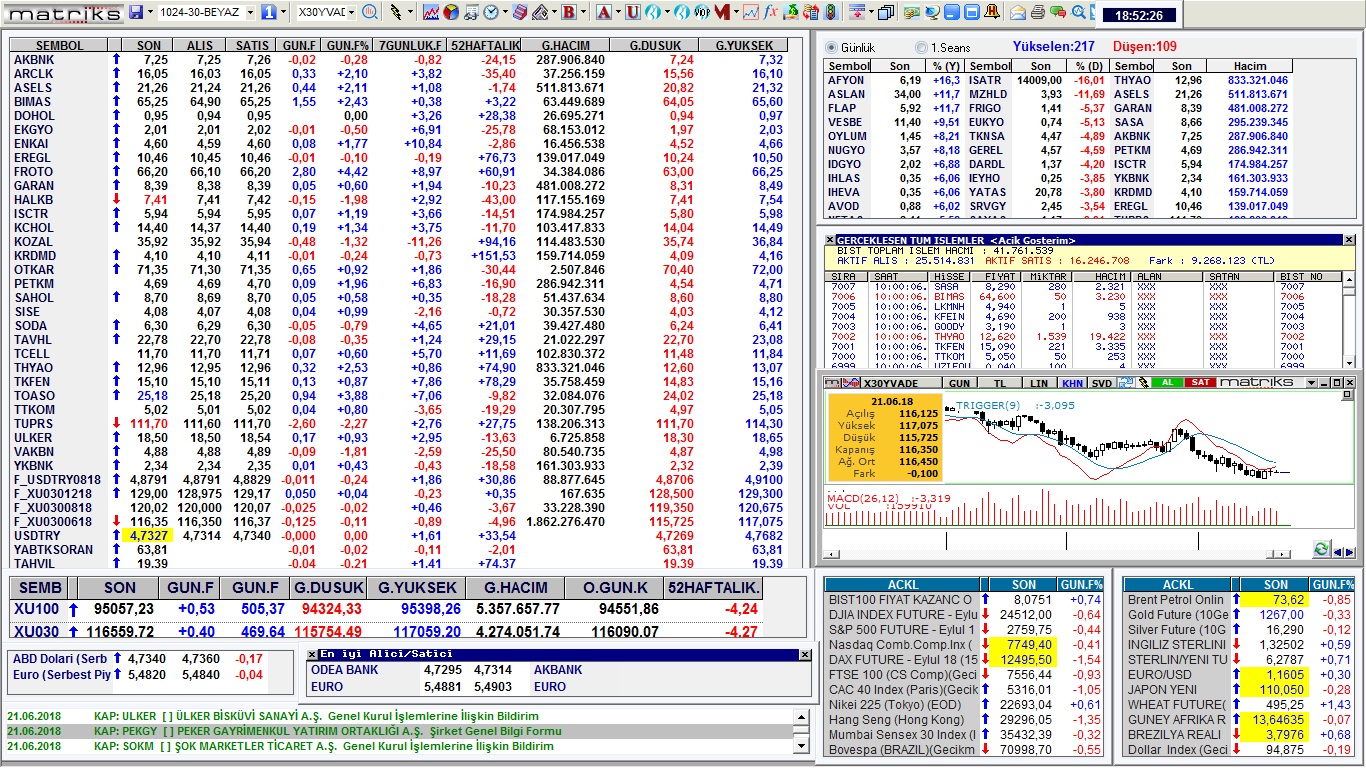Expand dropdown arrow beside red 'B' icon

(x=583, y=12)
